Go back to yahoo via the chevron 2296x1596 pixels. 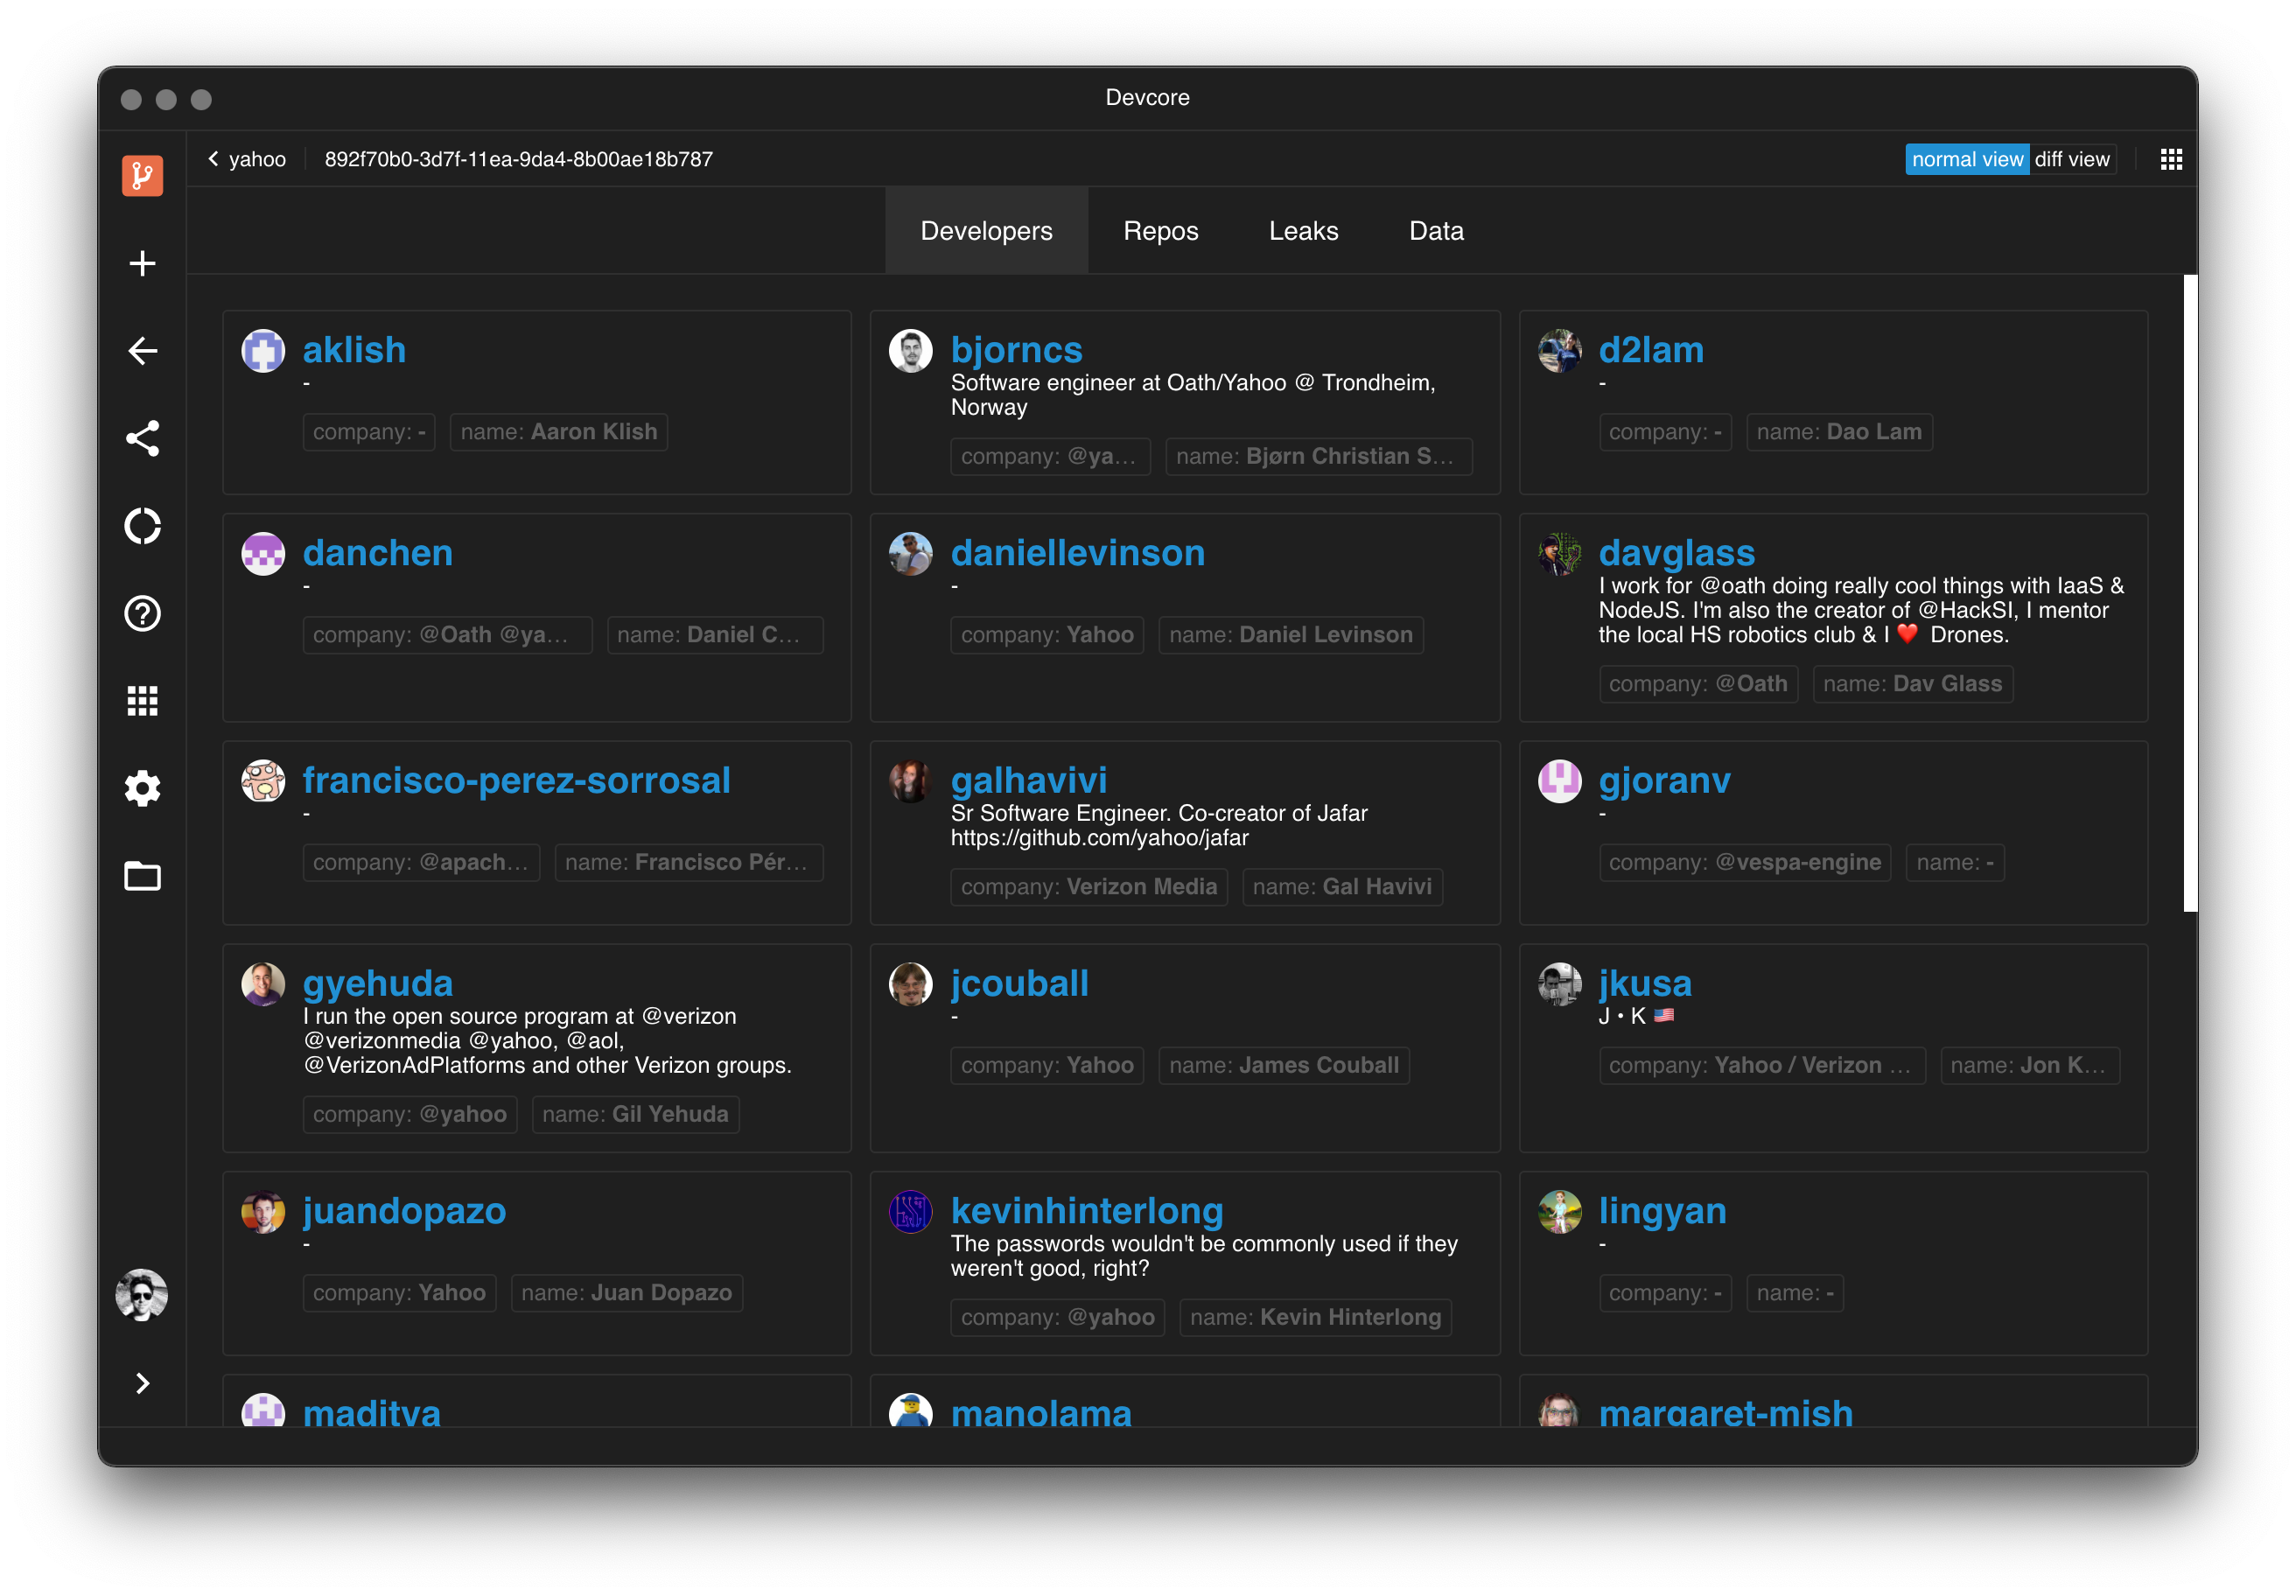pyautogui.click(x=213, y=159)
